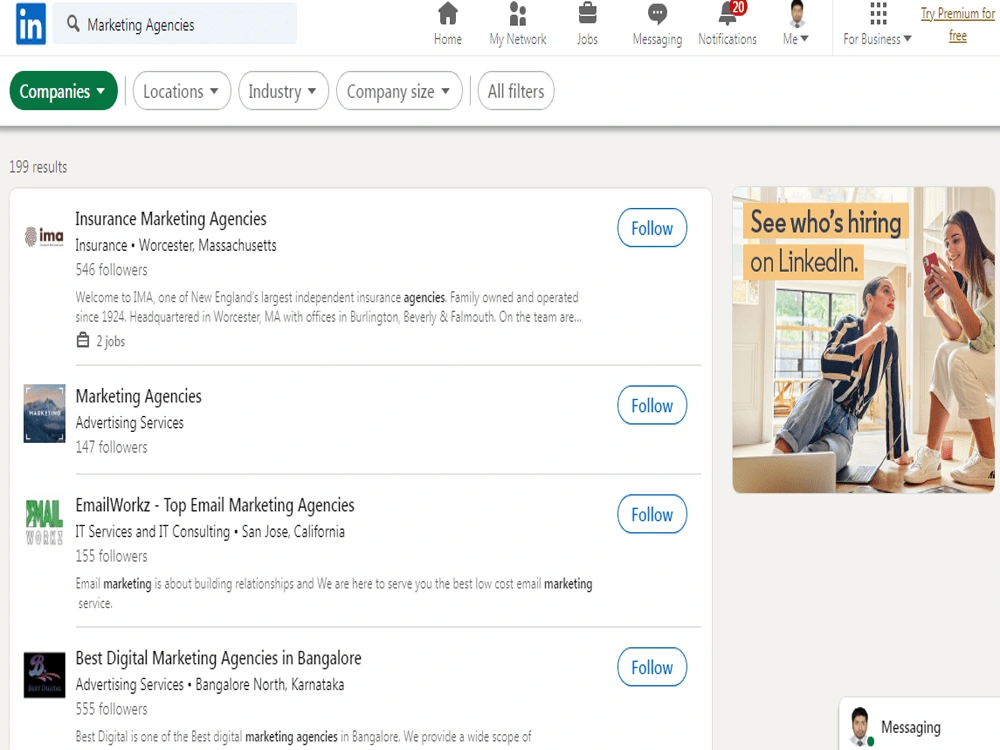Click the 2 jobs text

[111, 341]
